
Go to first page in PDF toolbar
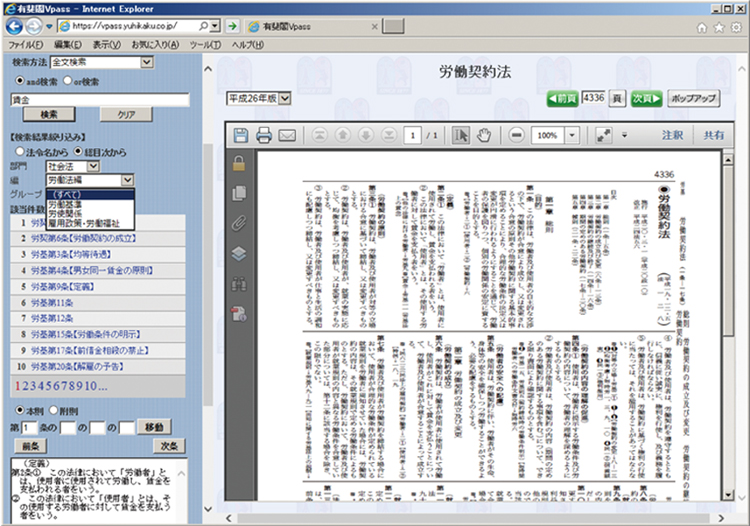click(x=320, y=135)
